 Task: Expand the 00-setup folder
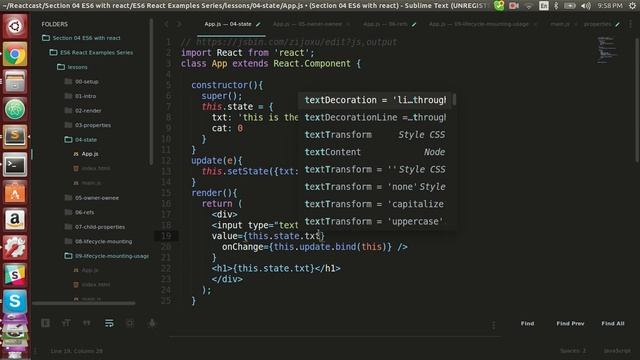[81, 82]
